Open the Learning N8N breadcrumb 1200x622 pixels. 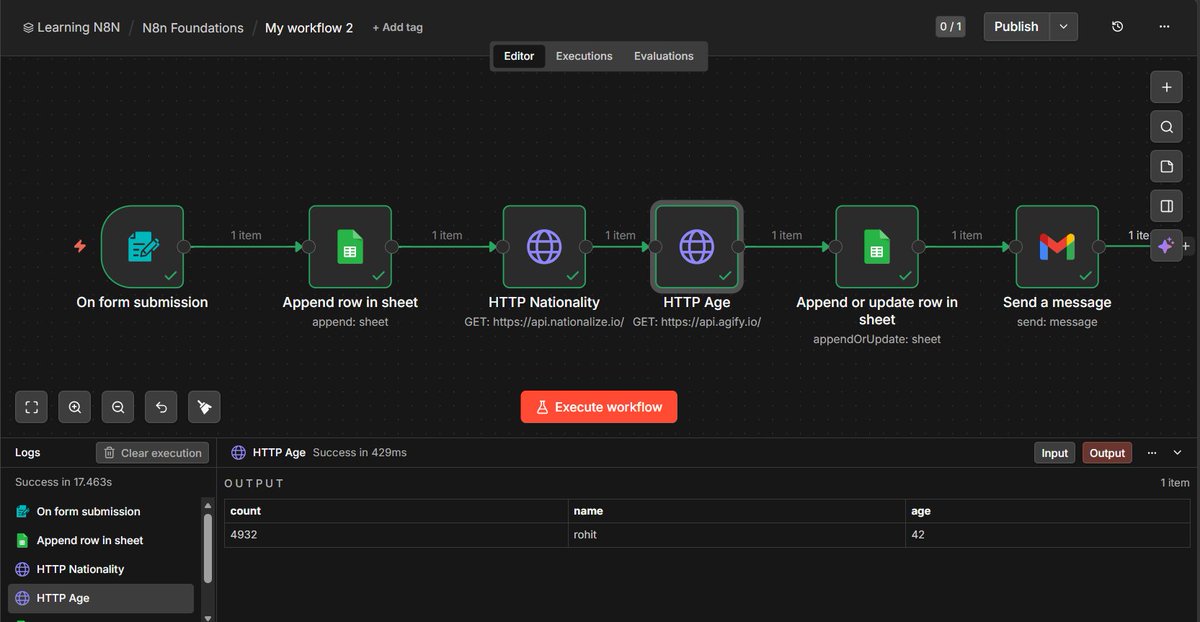(x=71, y=28)
